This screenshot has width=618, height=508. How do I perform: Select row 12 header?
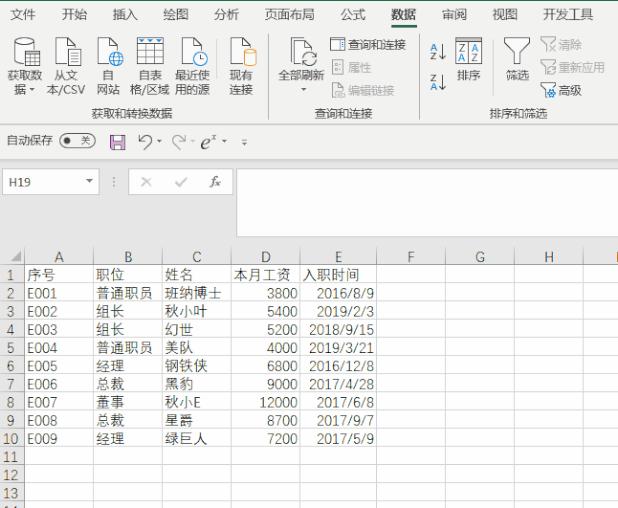point(11,475)
